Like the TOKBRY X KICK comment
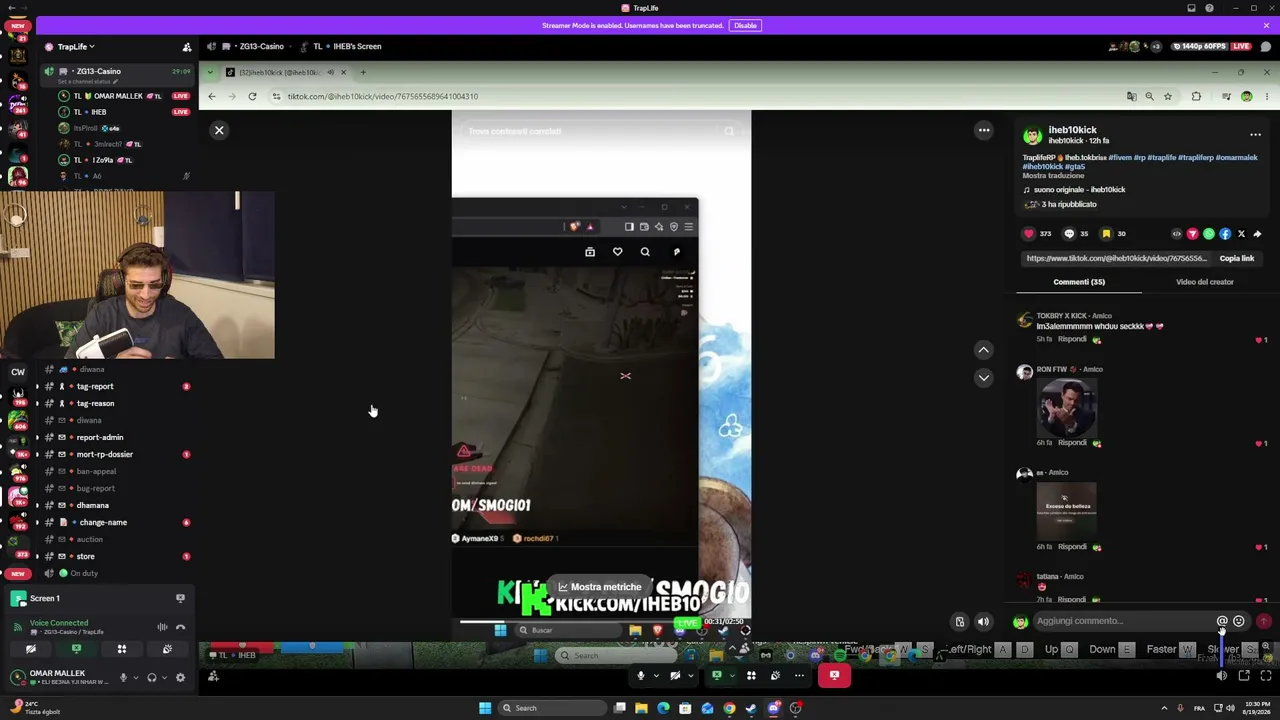 [x=1258, y=340]
